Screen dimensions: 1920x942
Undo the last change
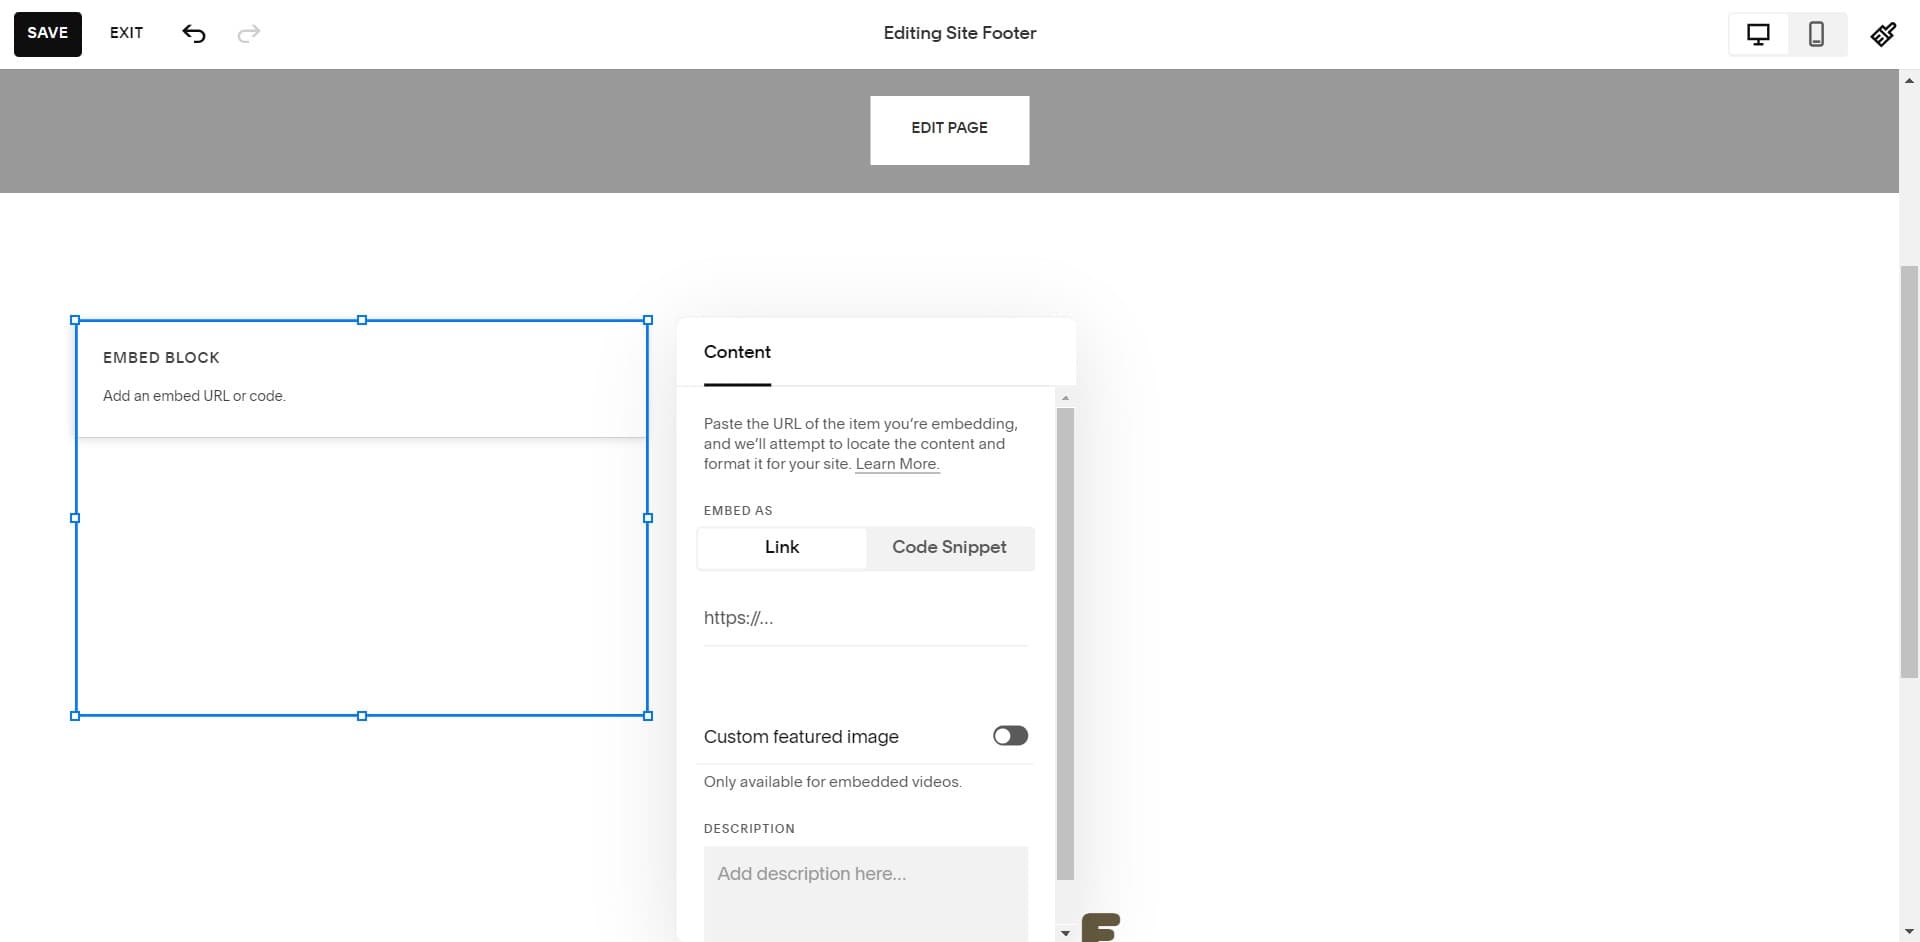click(194, 33)
